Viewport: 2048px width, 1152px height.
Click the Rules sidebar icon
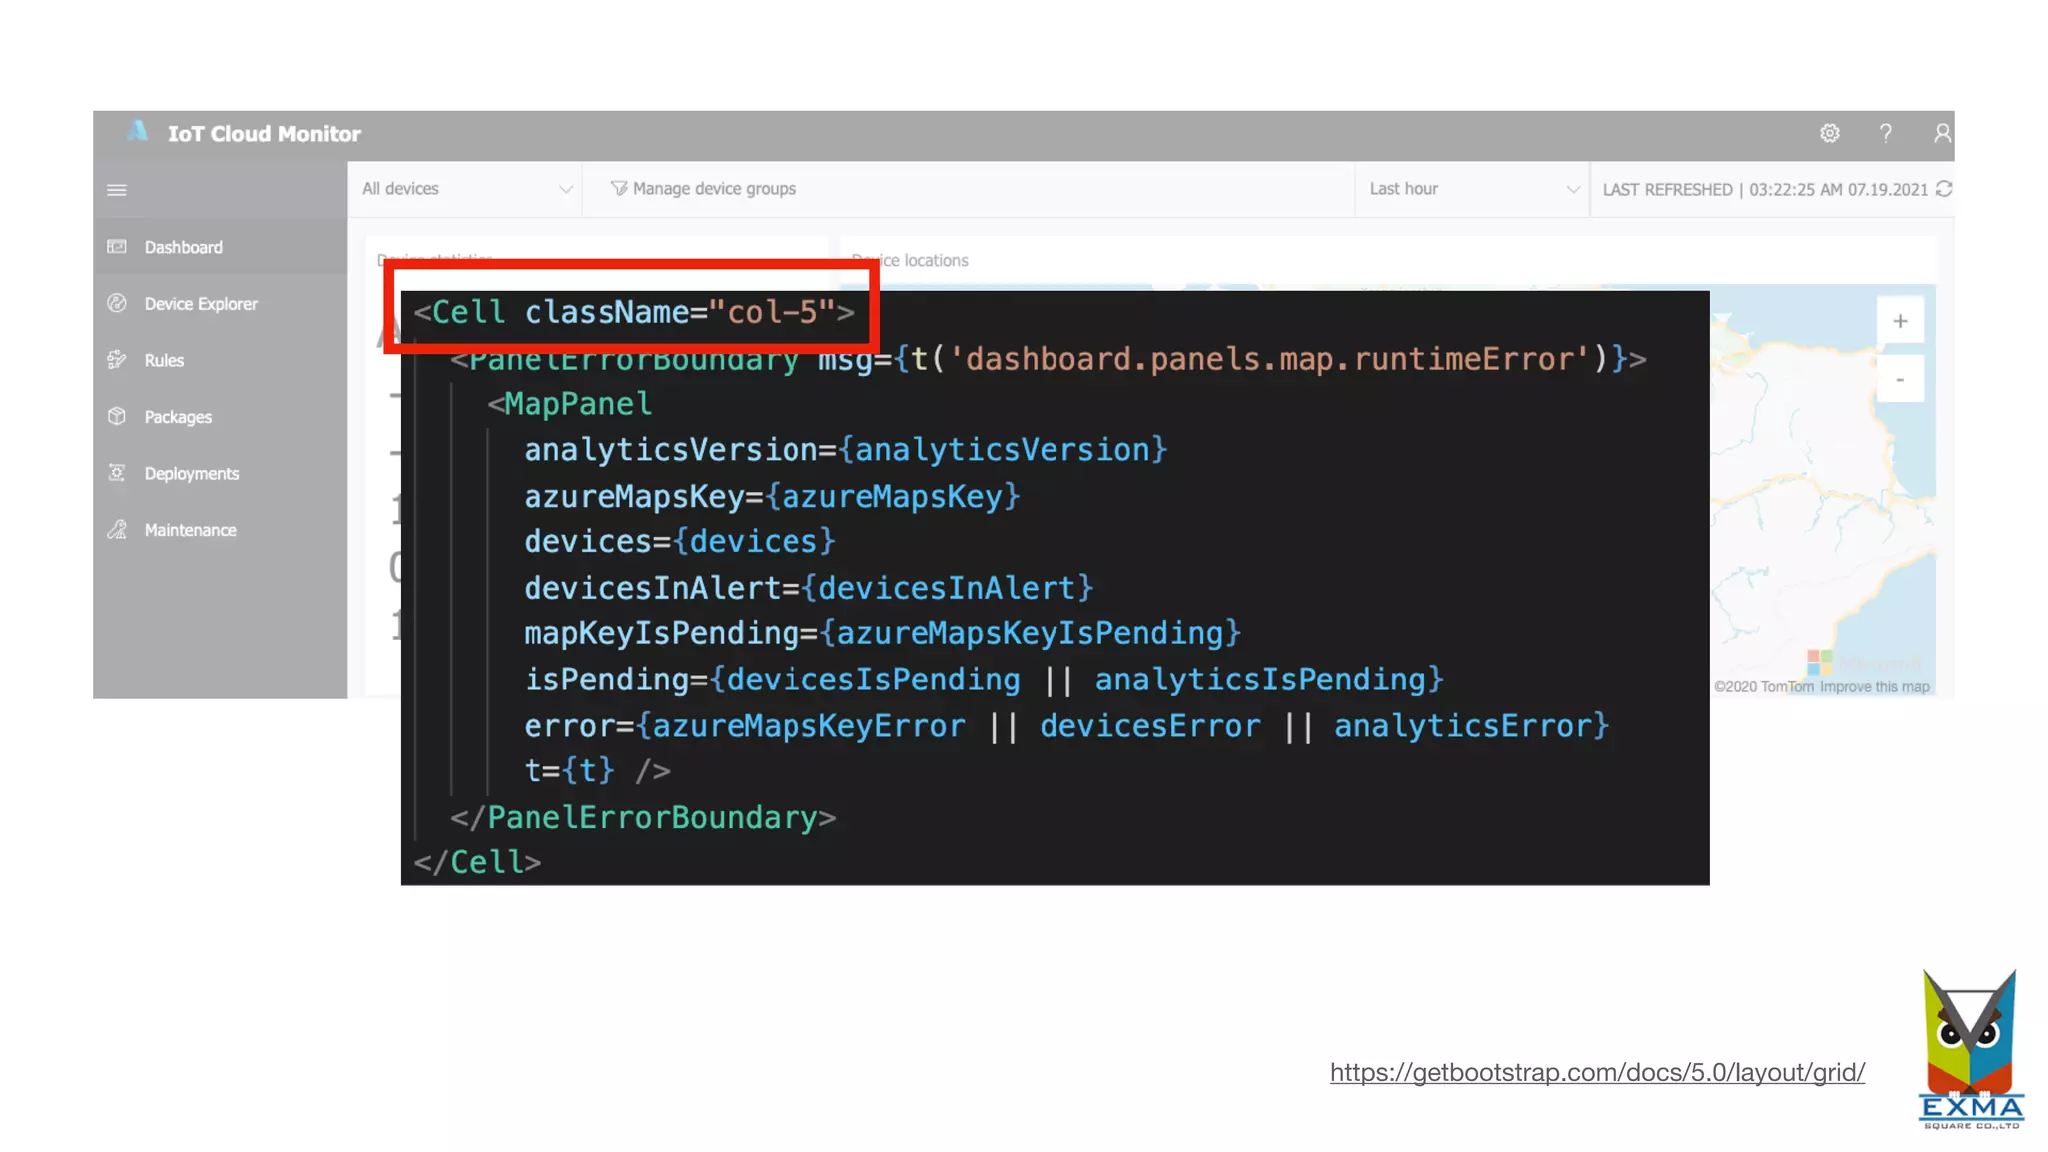[x=117, y=360]
